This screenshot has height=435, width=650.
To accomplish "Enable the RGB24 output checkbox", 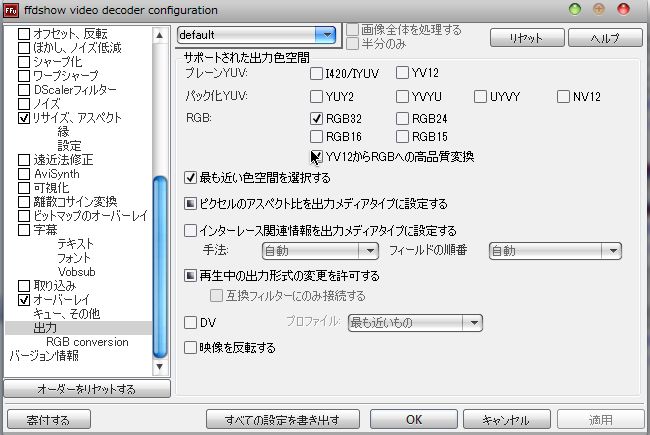I will tap(402, 119).
